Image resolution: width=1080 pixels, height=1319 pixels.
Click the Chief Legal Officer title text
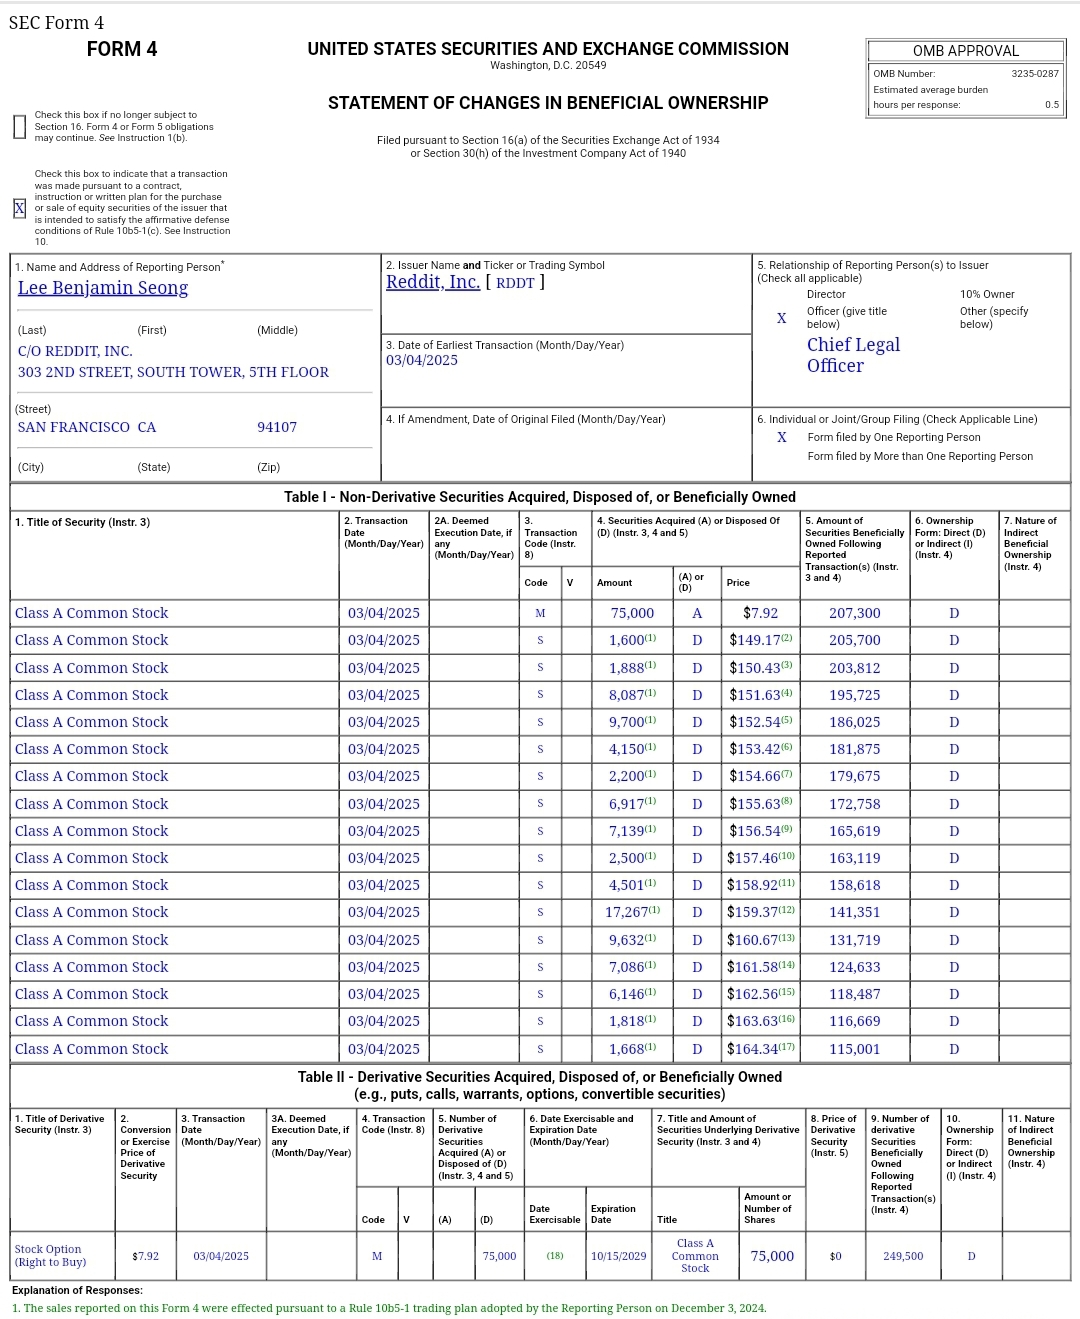pos(854,355)
